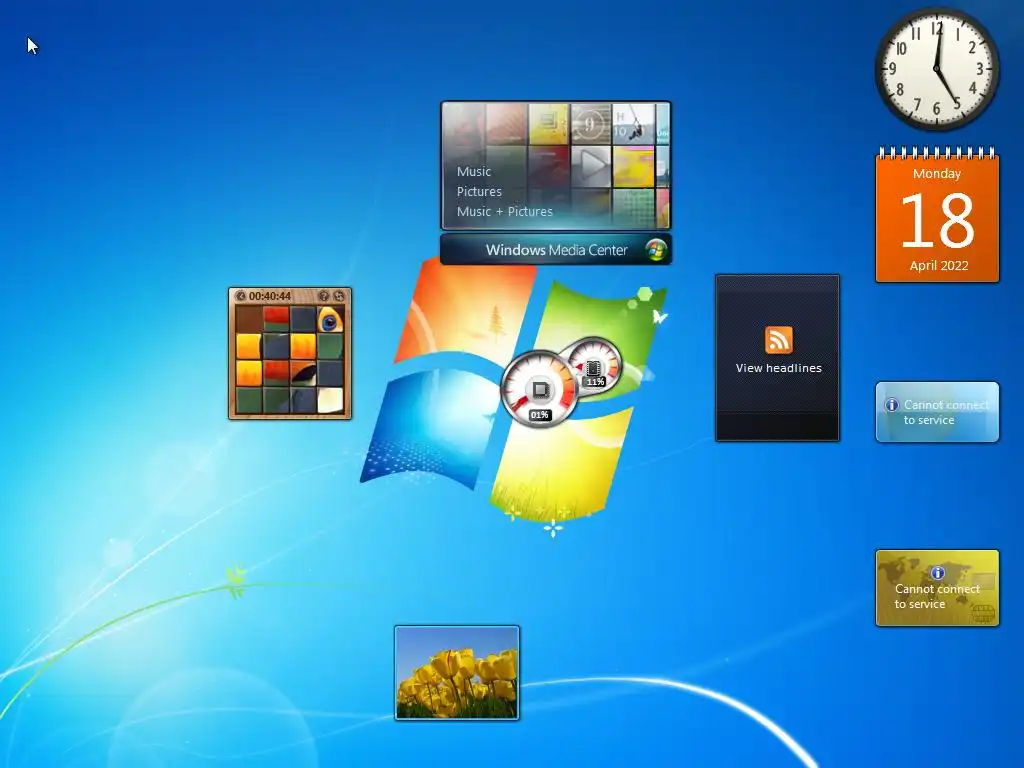Screen dimensions: 1024x768
Task: Click the shuffle icon on the Picture Puzzle
Action: point(338,296)
